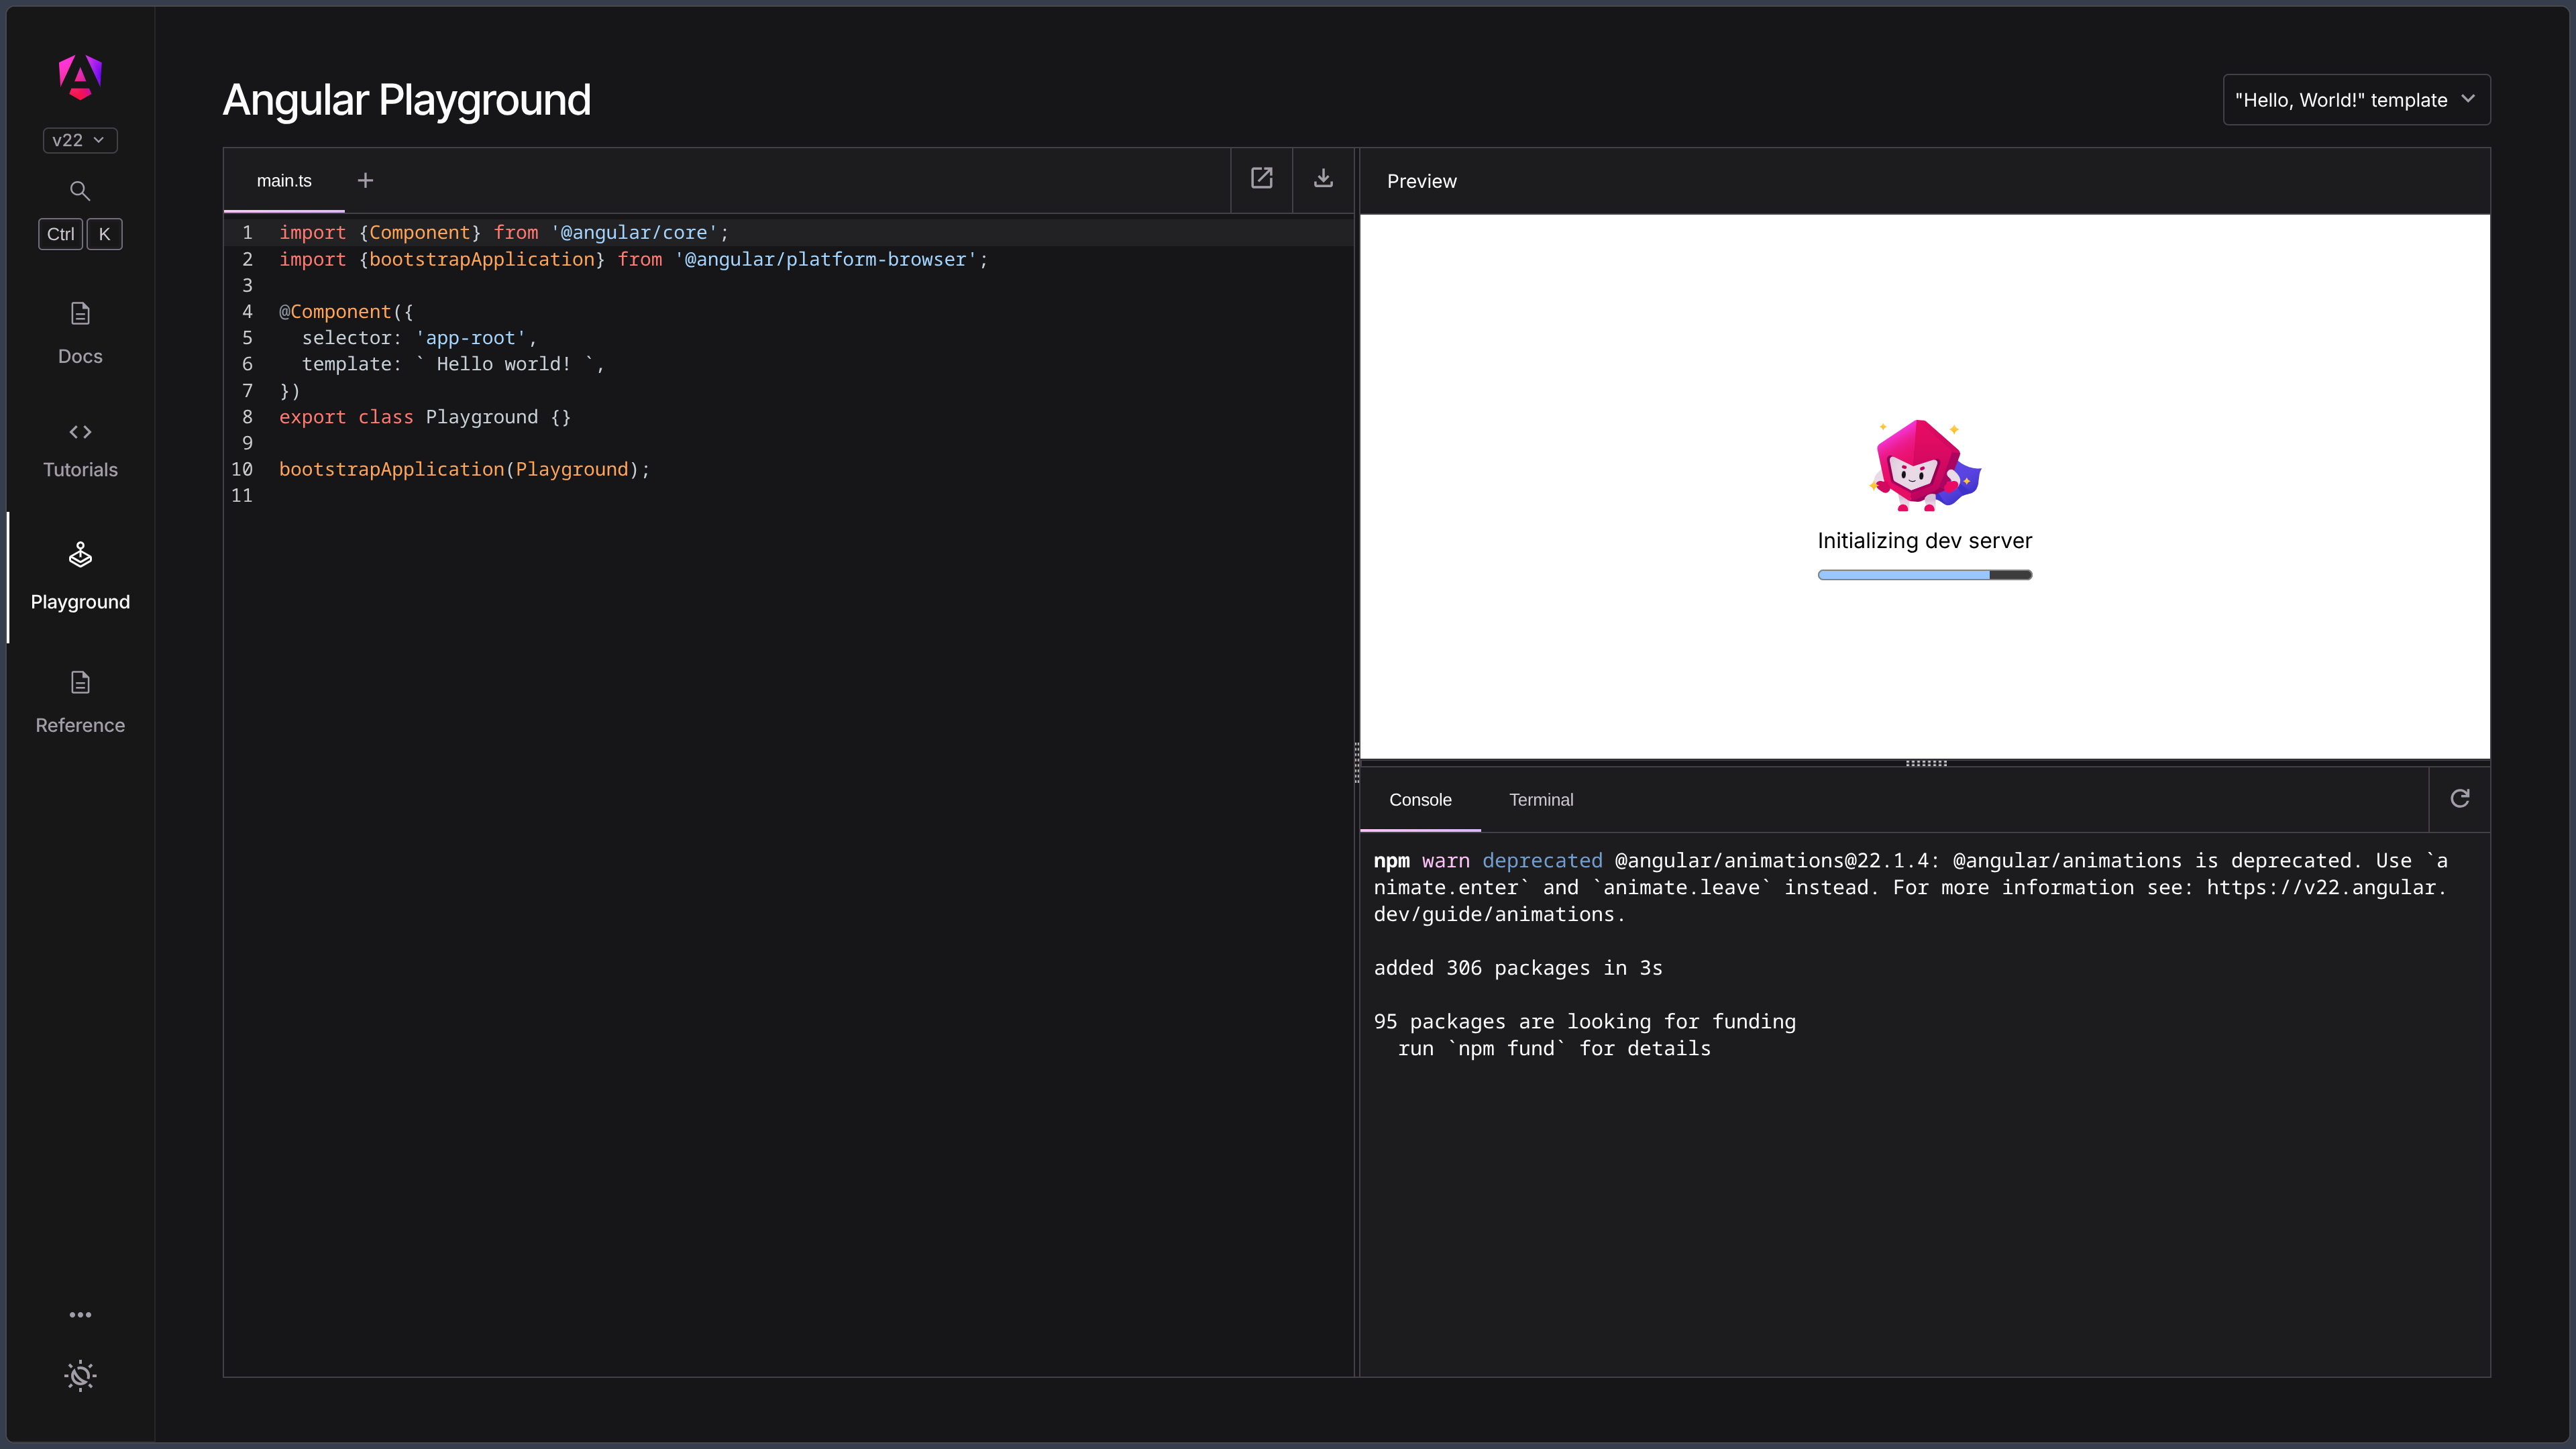
Task: Open the Reference sidebar icon
Action: point(80,683)
